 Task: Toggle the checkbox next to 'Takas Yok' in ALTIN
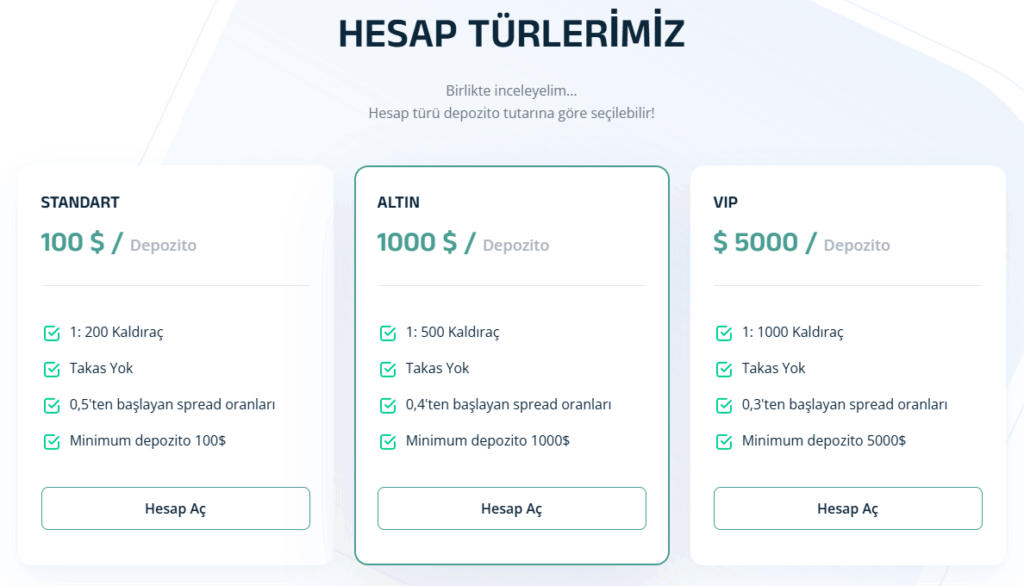386,368
